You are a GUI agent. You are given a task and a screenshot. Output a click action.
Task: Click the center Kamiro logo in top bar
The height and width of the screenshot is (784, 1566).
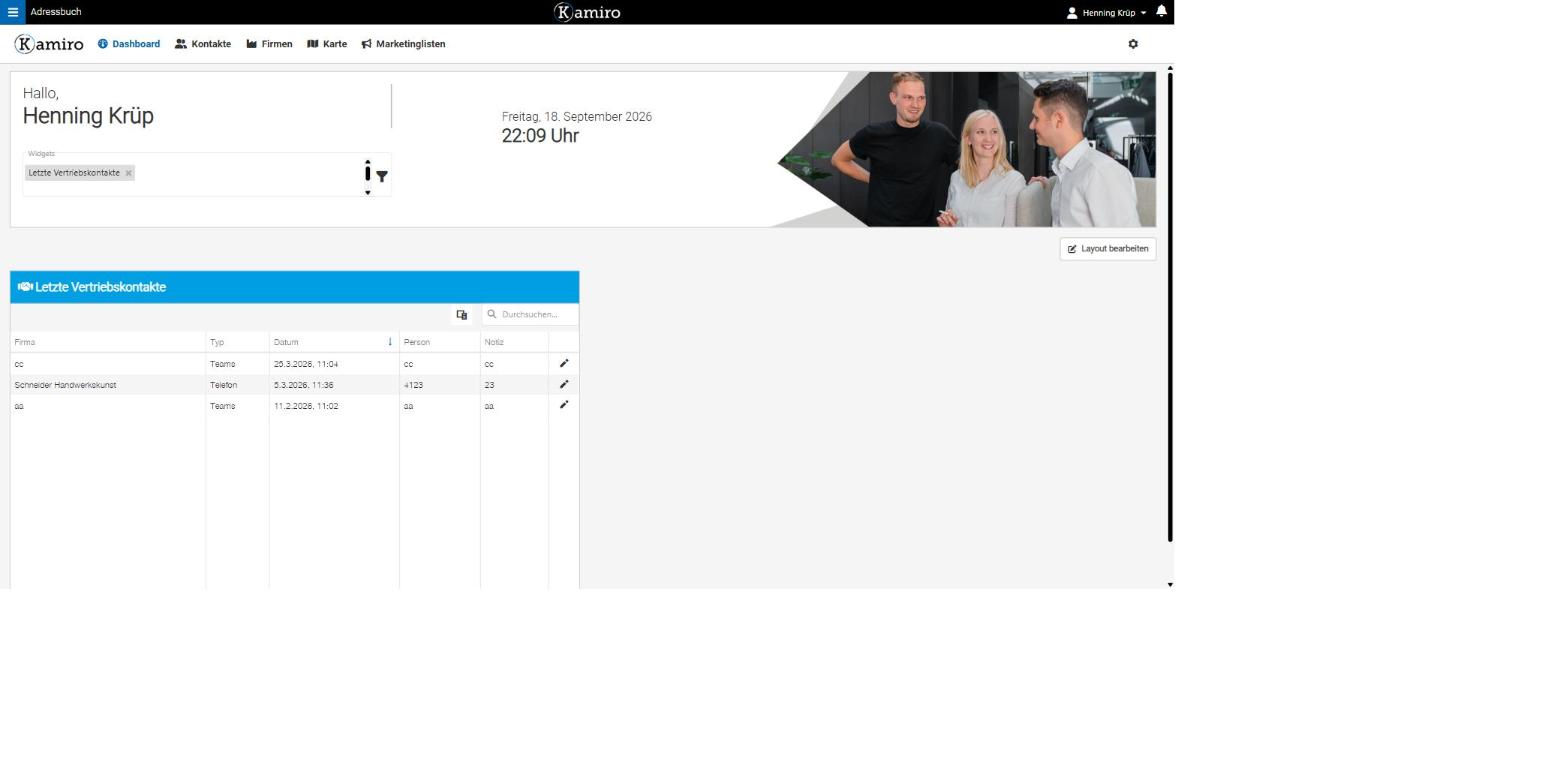pos(587,12)
